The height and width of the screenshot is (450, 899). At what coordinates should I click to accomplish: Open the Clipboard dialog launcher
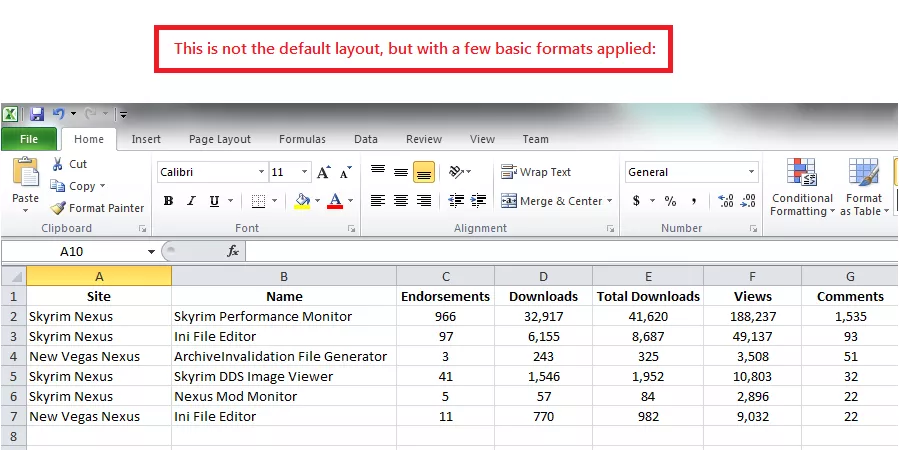pyautogui.click(x=142, y=229)
